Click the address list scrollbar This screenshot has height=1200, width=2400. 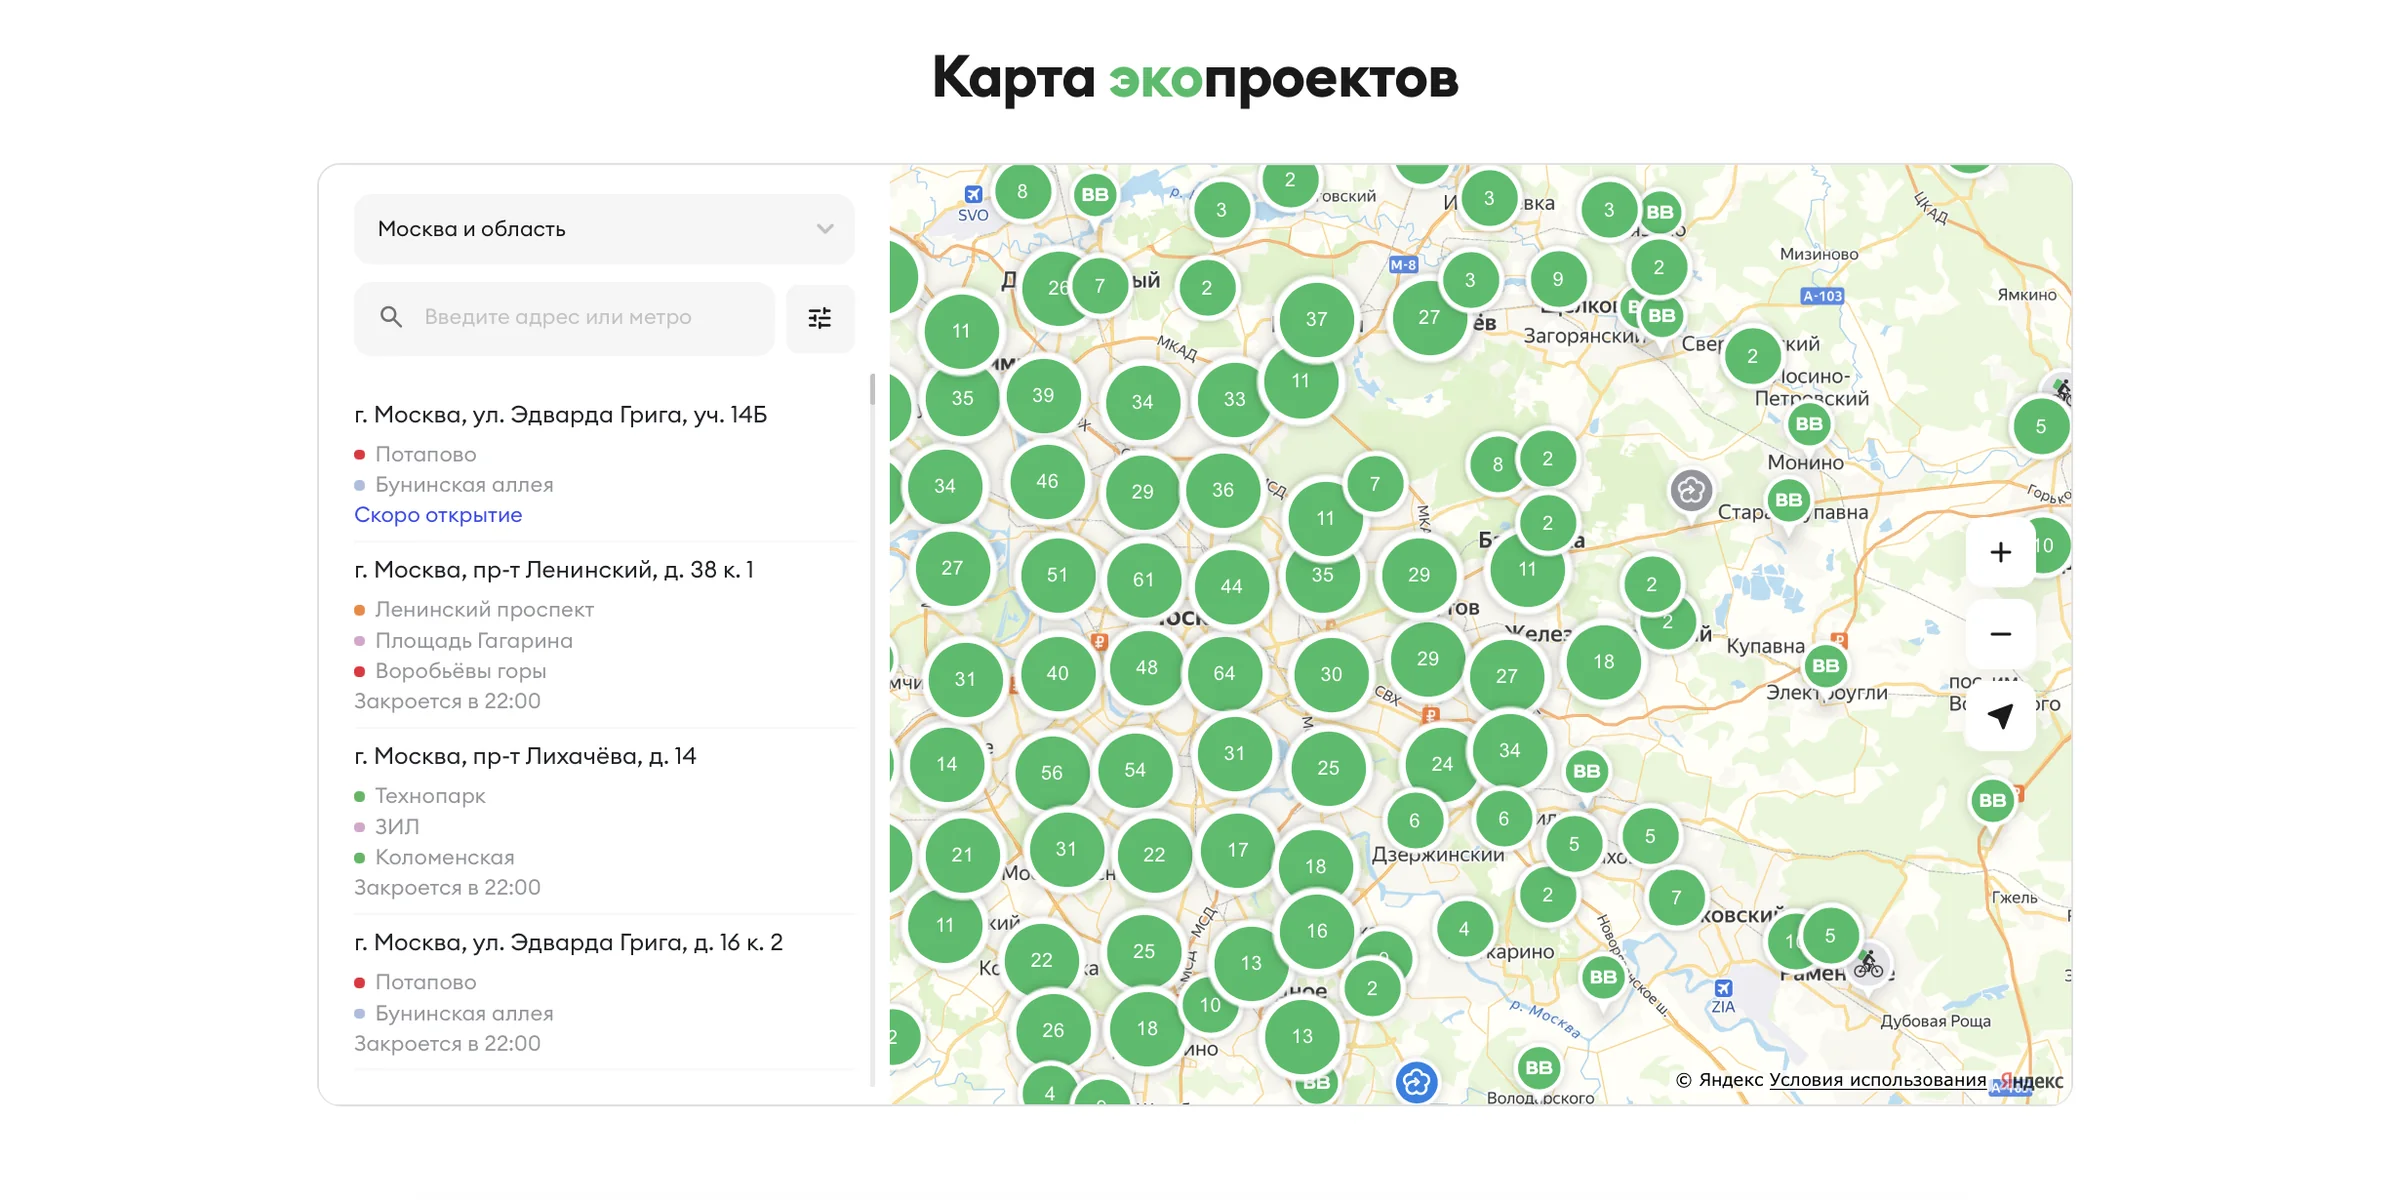pyautogui.click(x=872, y=390)
